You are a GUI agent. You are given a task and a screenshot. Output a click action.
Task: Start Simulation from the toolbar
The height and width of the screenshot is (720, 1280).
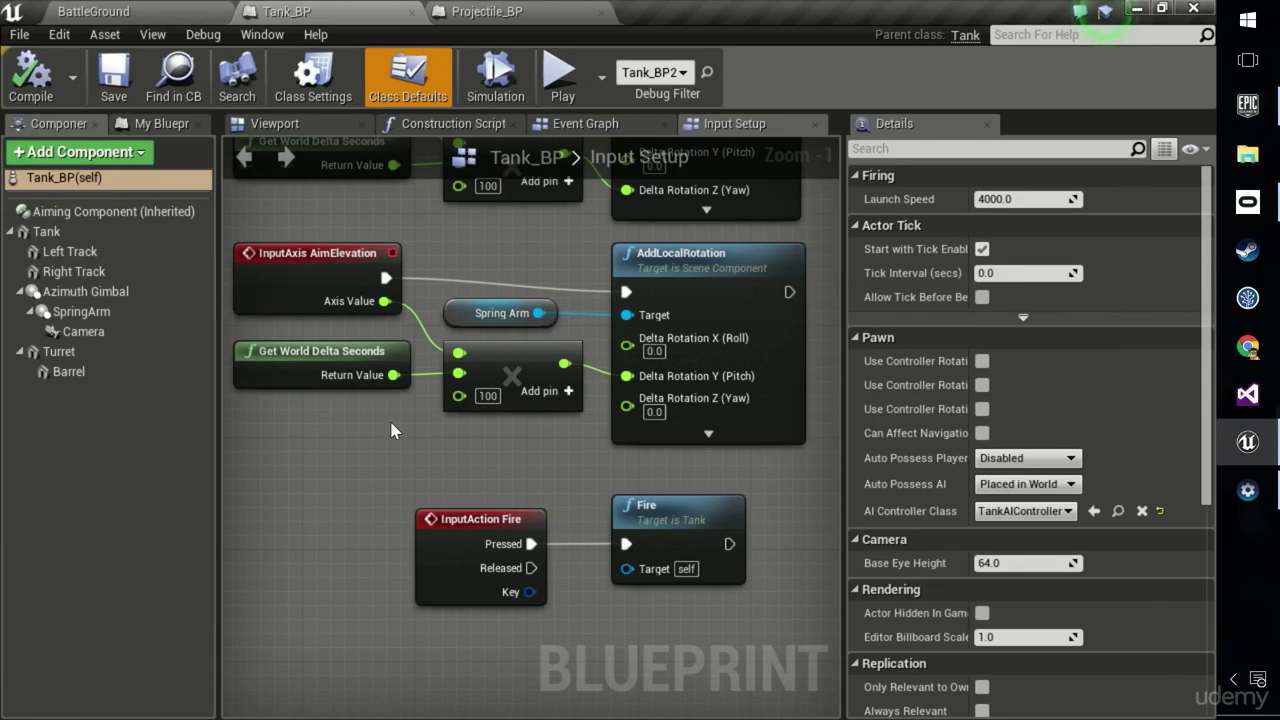495,77
